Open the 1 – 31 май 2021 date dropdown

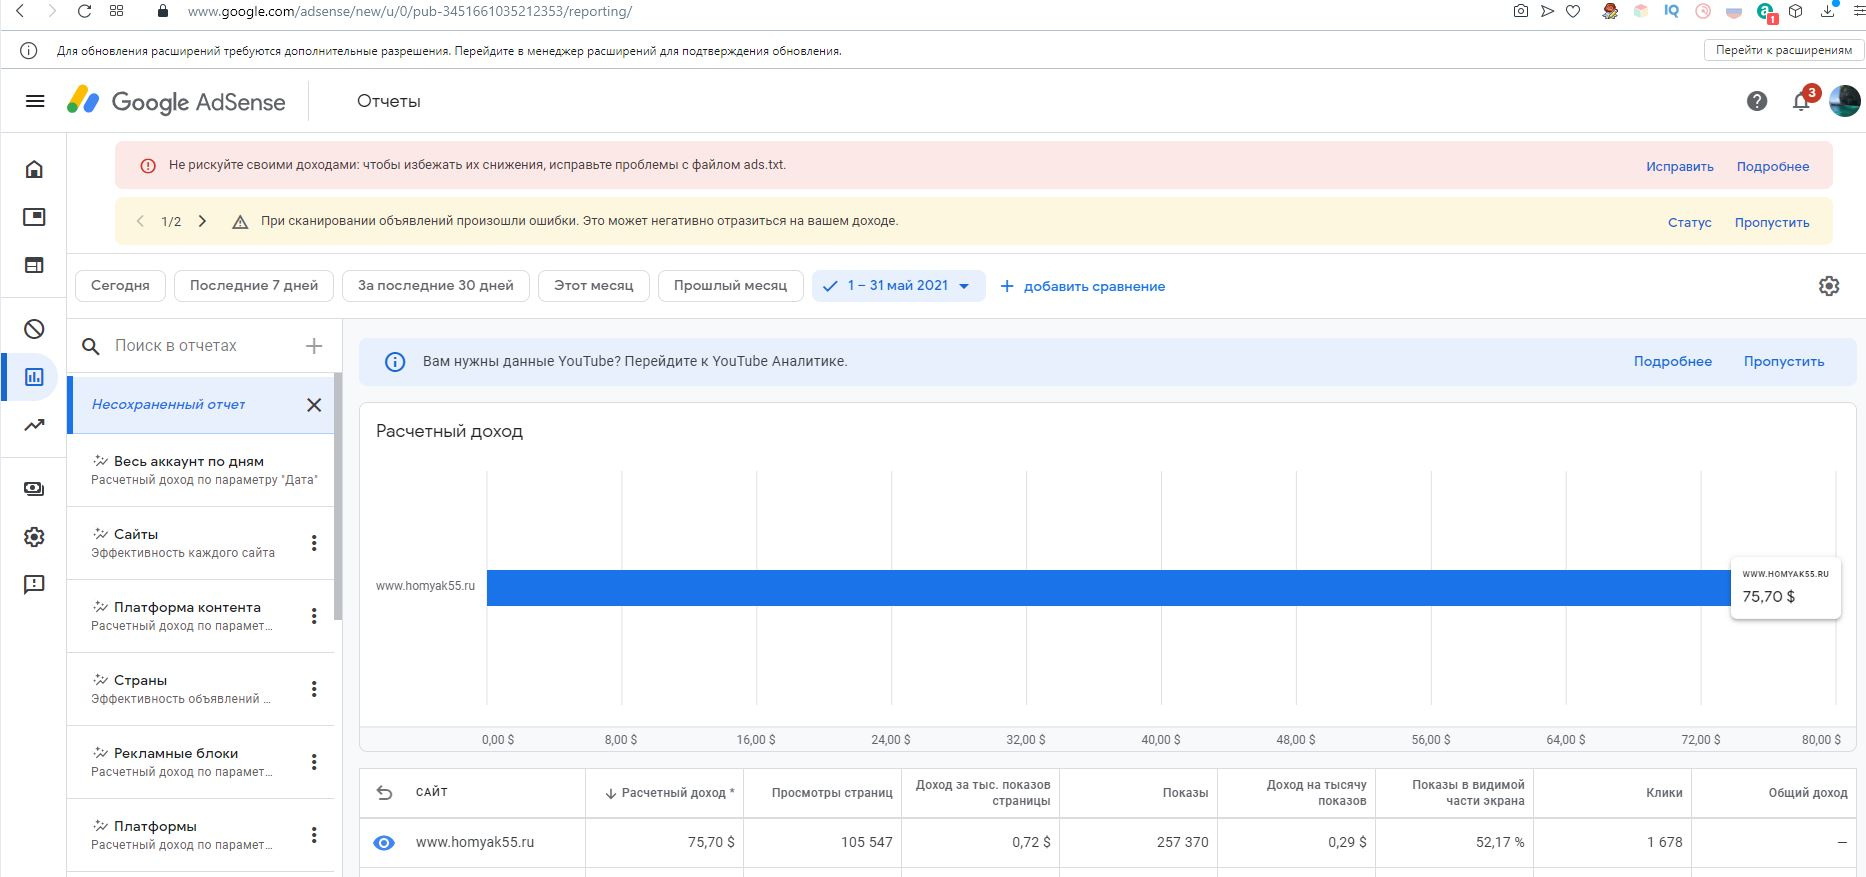coord(899,286)
